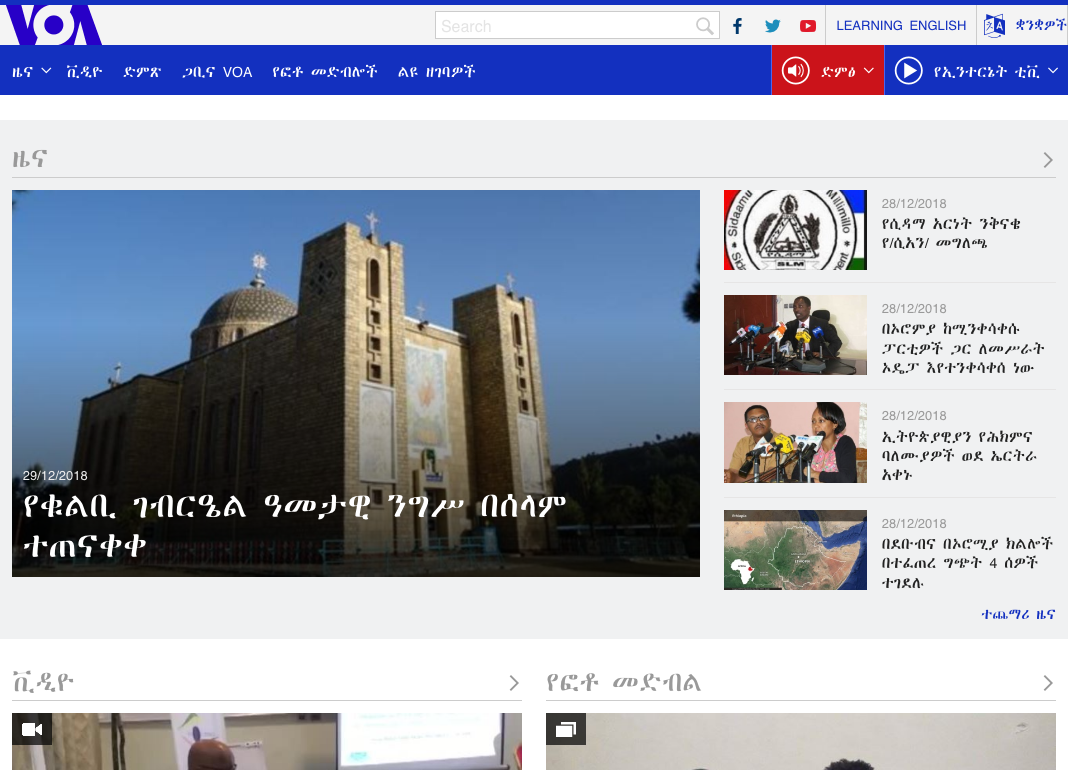
Task: Click the arrow beside the ዜና section header
Action: (x=1048, y=160)
